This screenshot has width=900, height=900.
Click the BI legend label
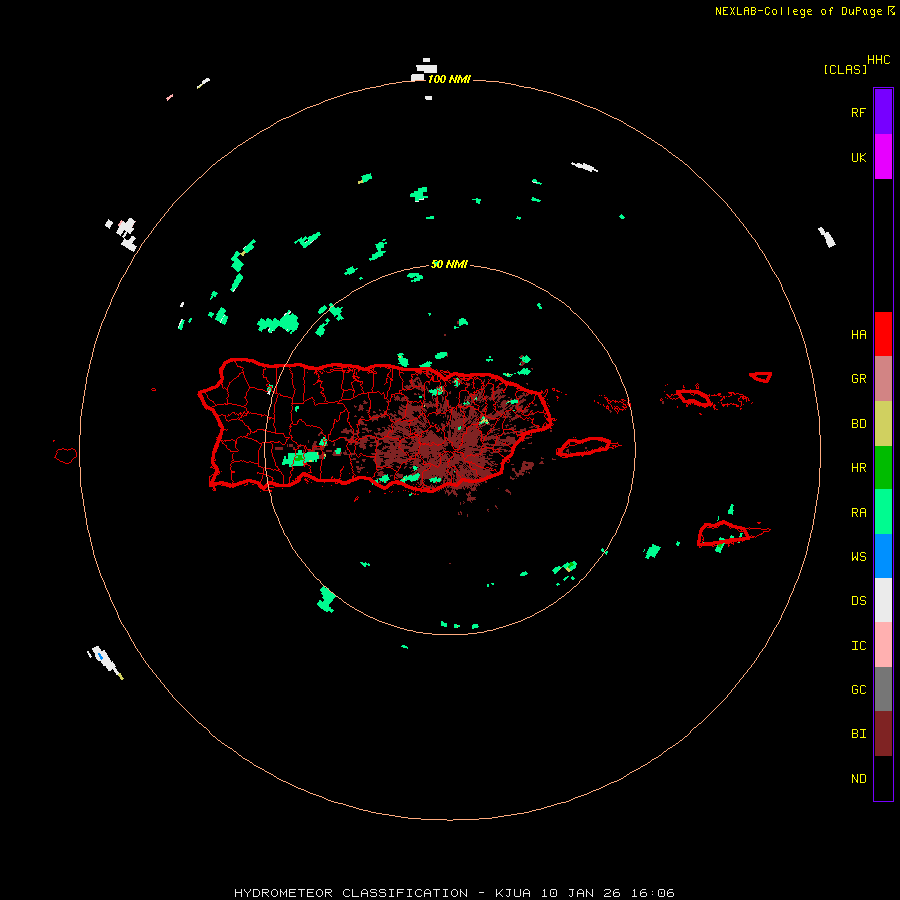click(x=858, y=734)
